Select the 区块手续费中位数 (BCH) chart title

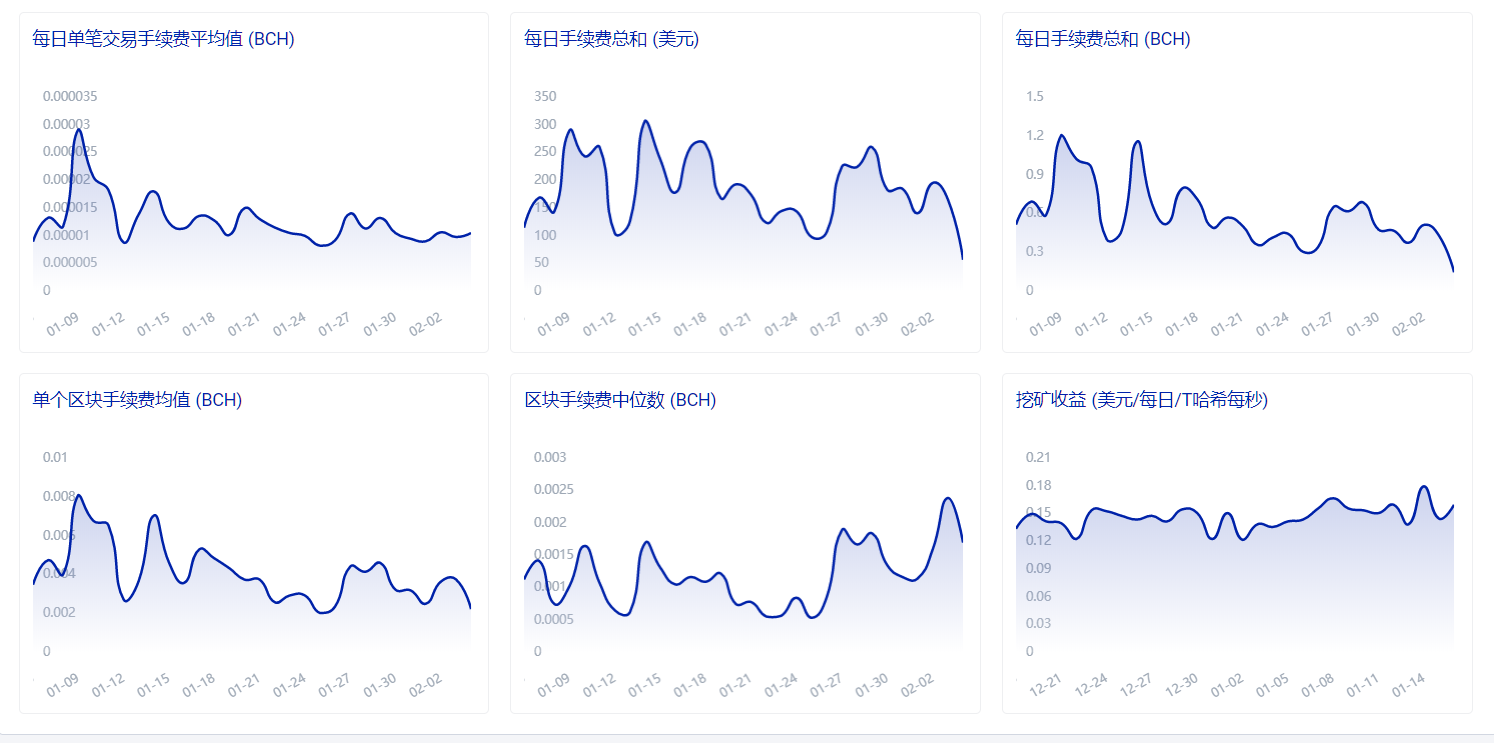coord(620,400)
